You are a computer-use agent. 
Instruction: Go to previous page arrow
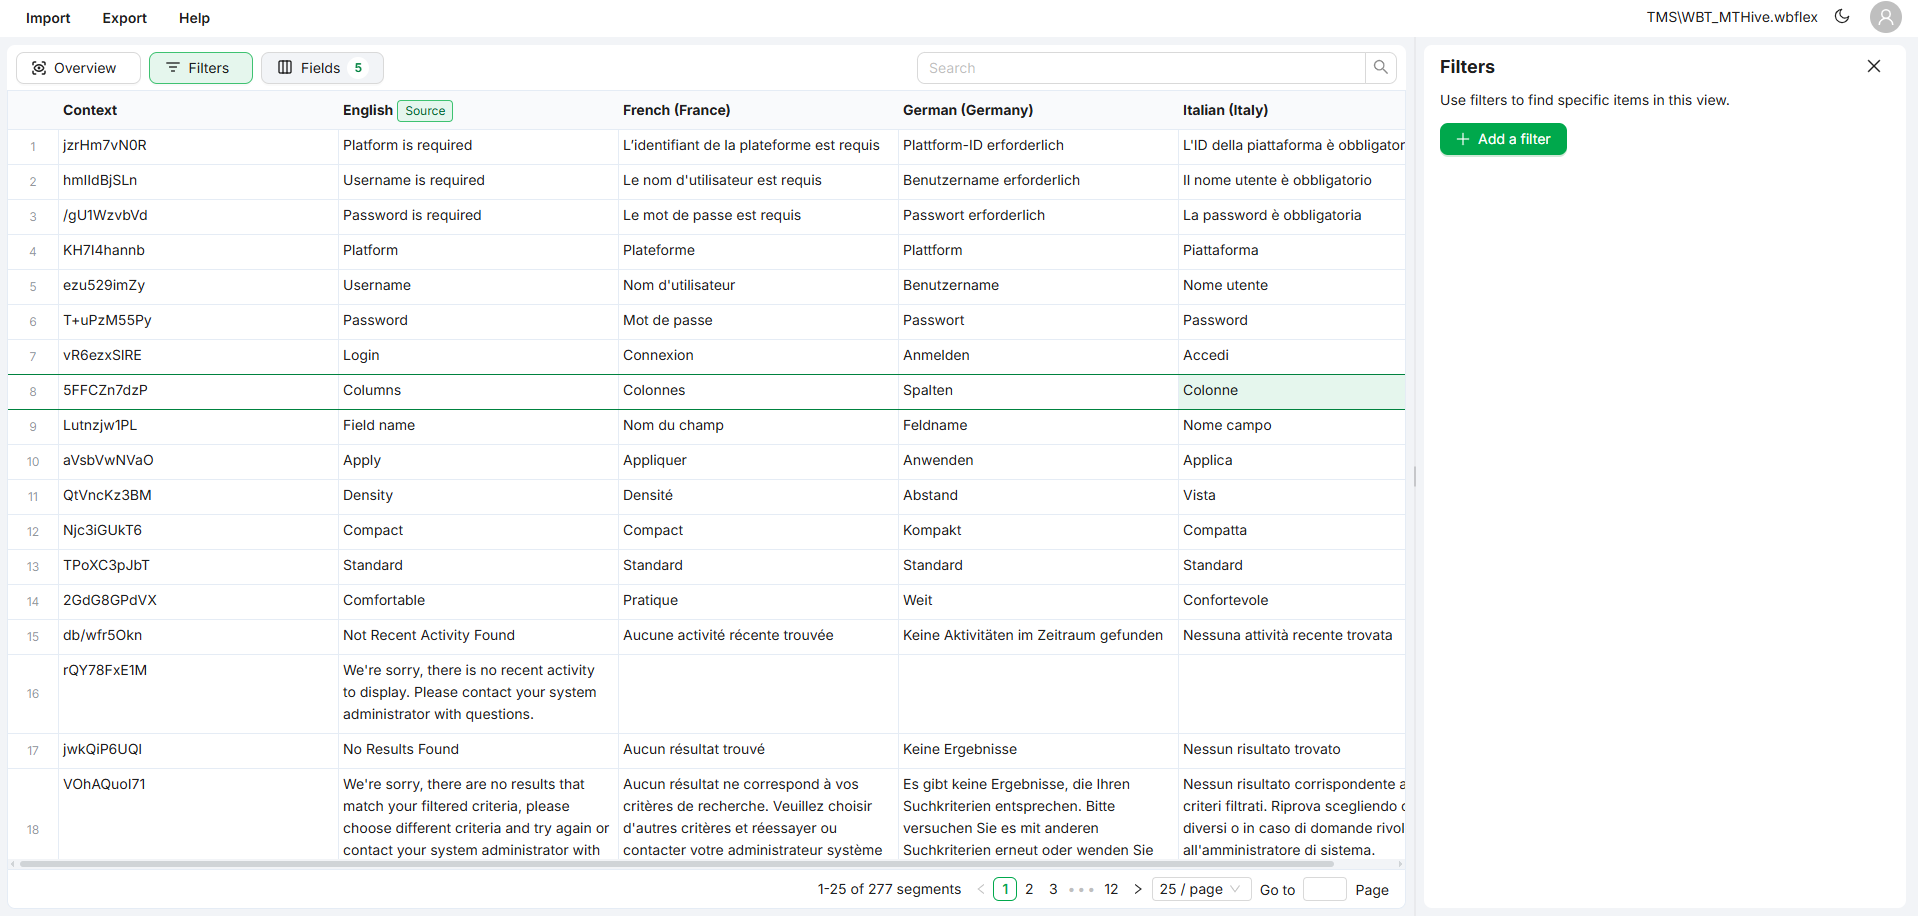(981, 889)
